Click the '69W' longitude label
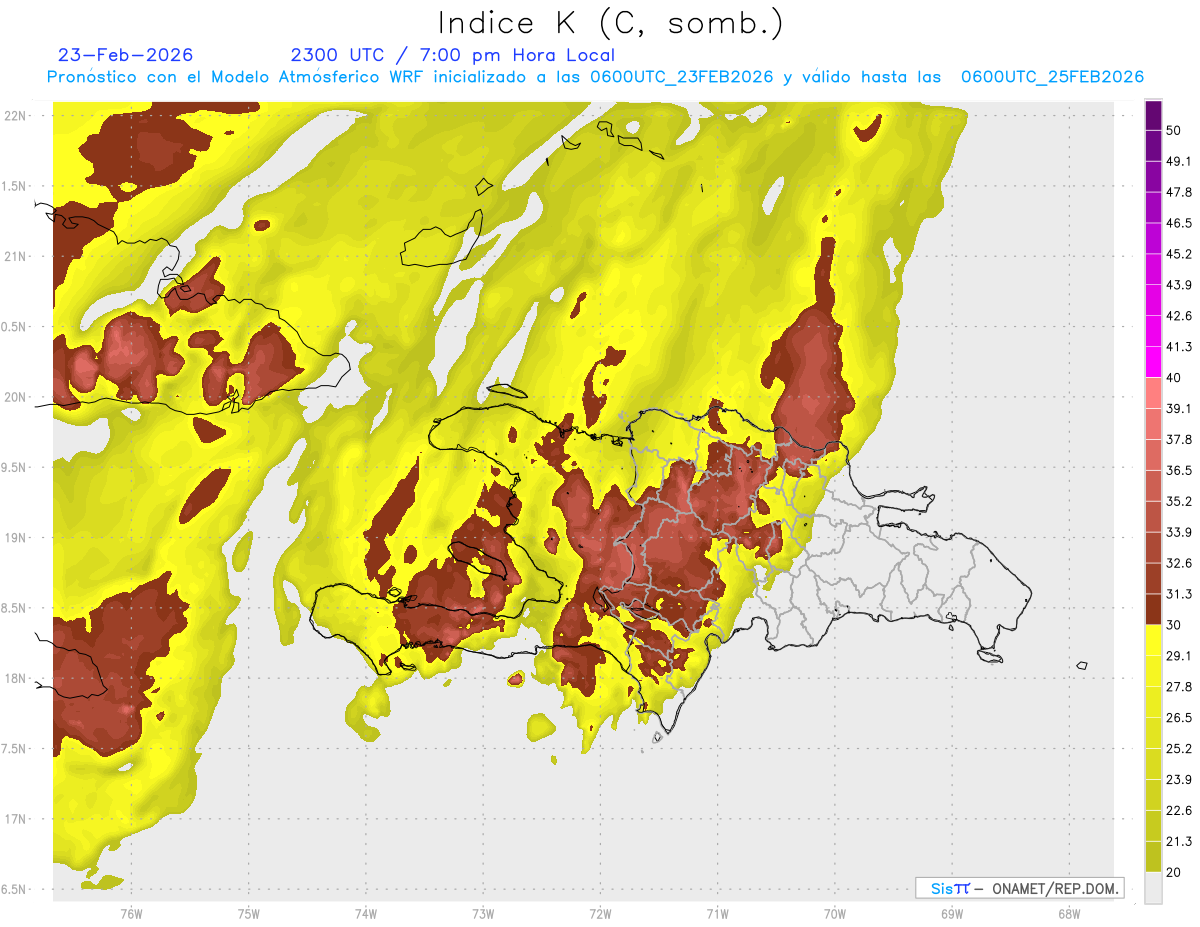Image resolution: width=1200 pixels, height=927 pixels. point(952,914)
